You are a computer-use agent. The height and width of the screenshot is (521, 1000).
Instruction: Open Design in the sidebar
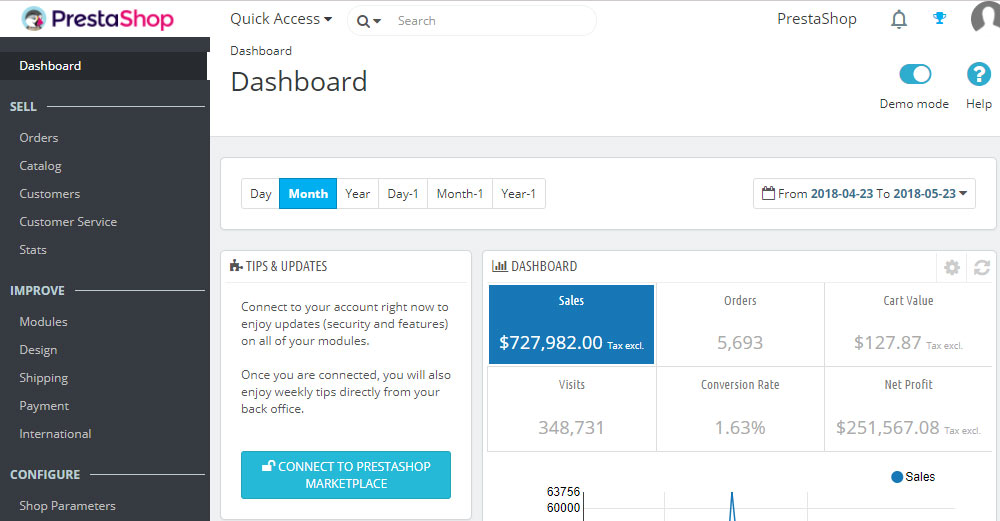point(38,350)
